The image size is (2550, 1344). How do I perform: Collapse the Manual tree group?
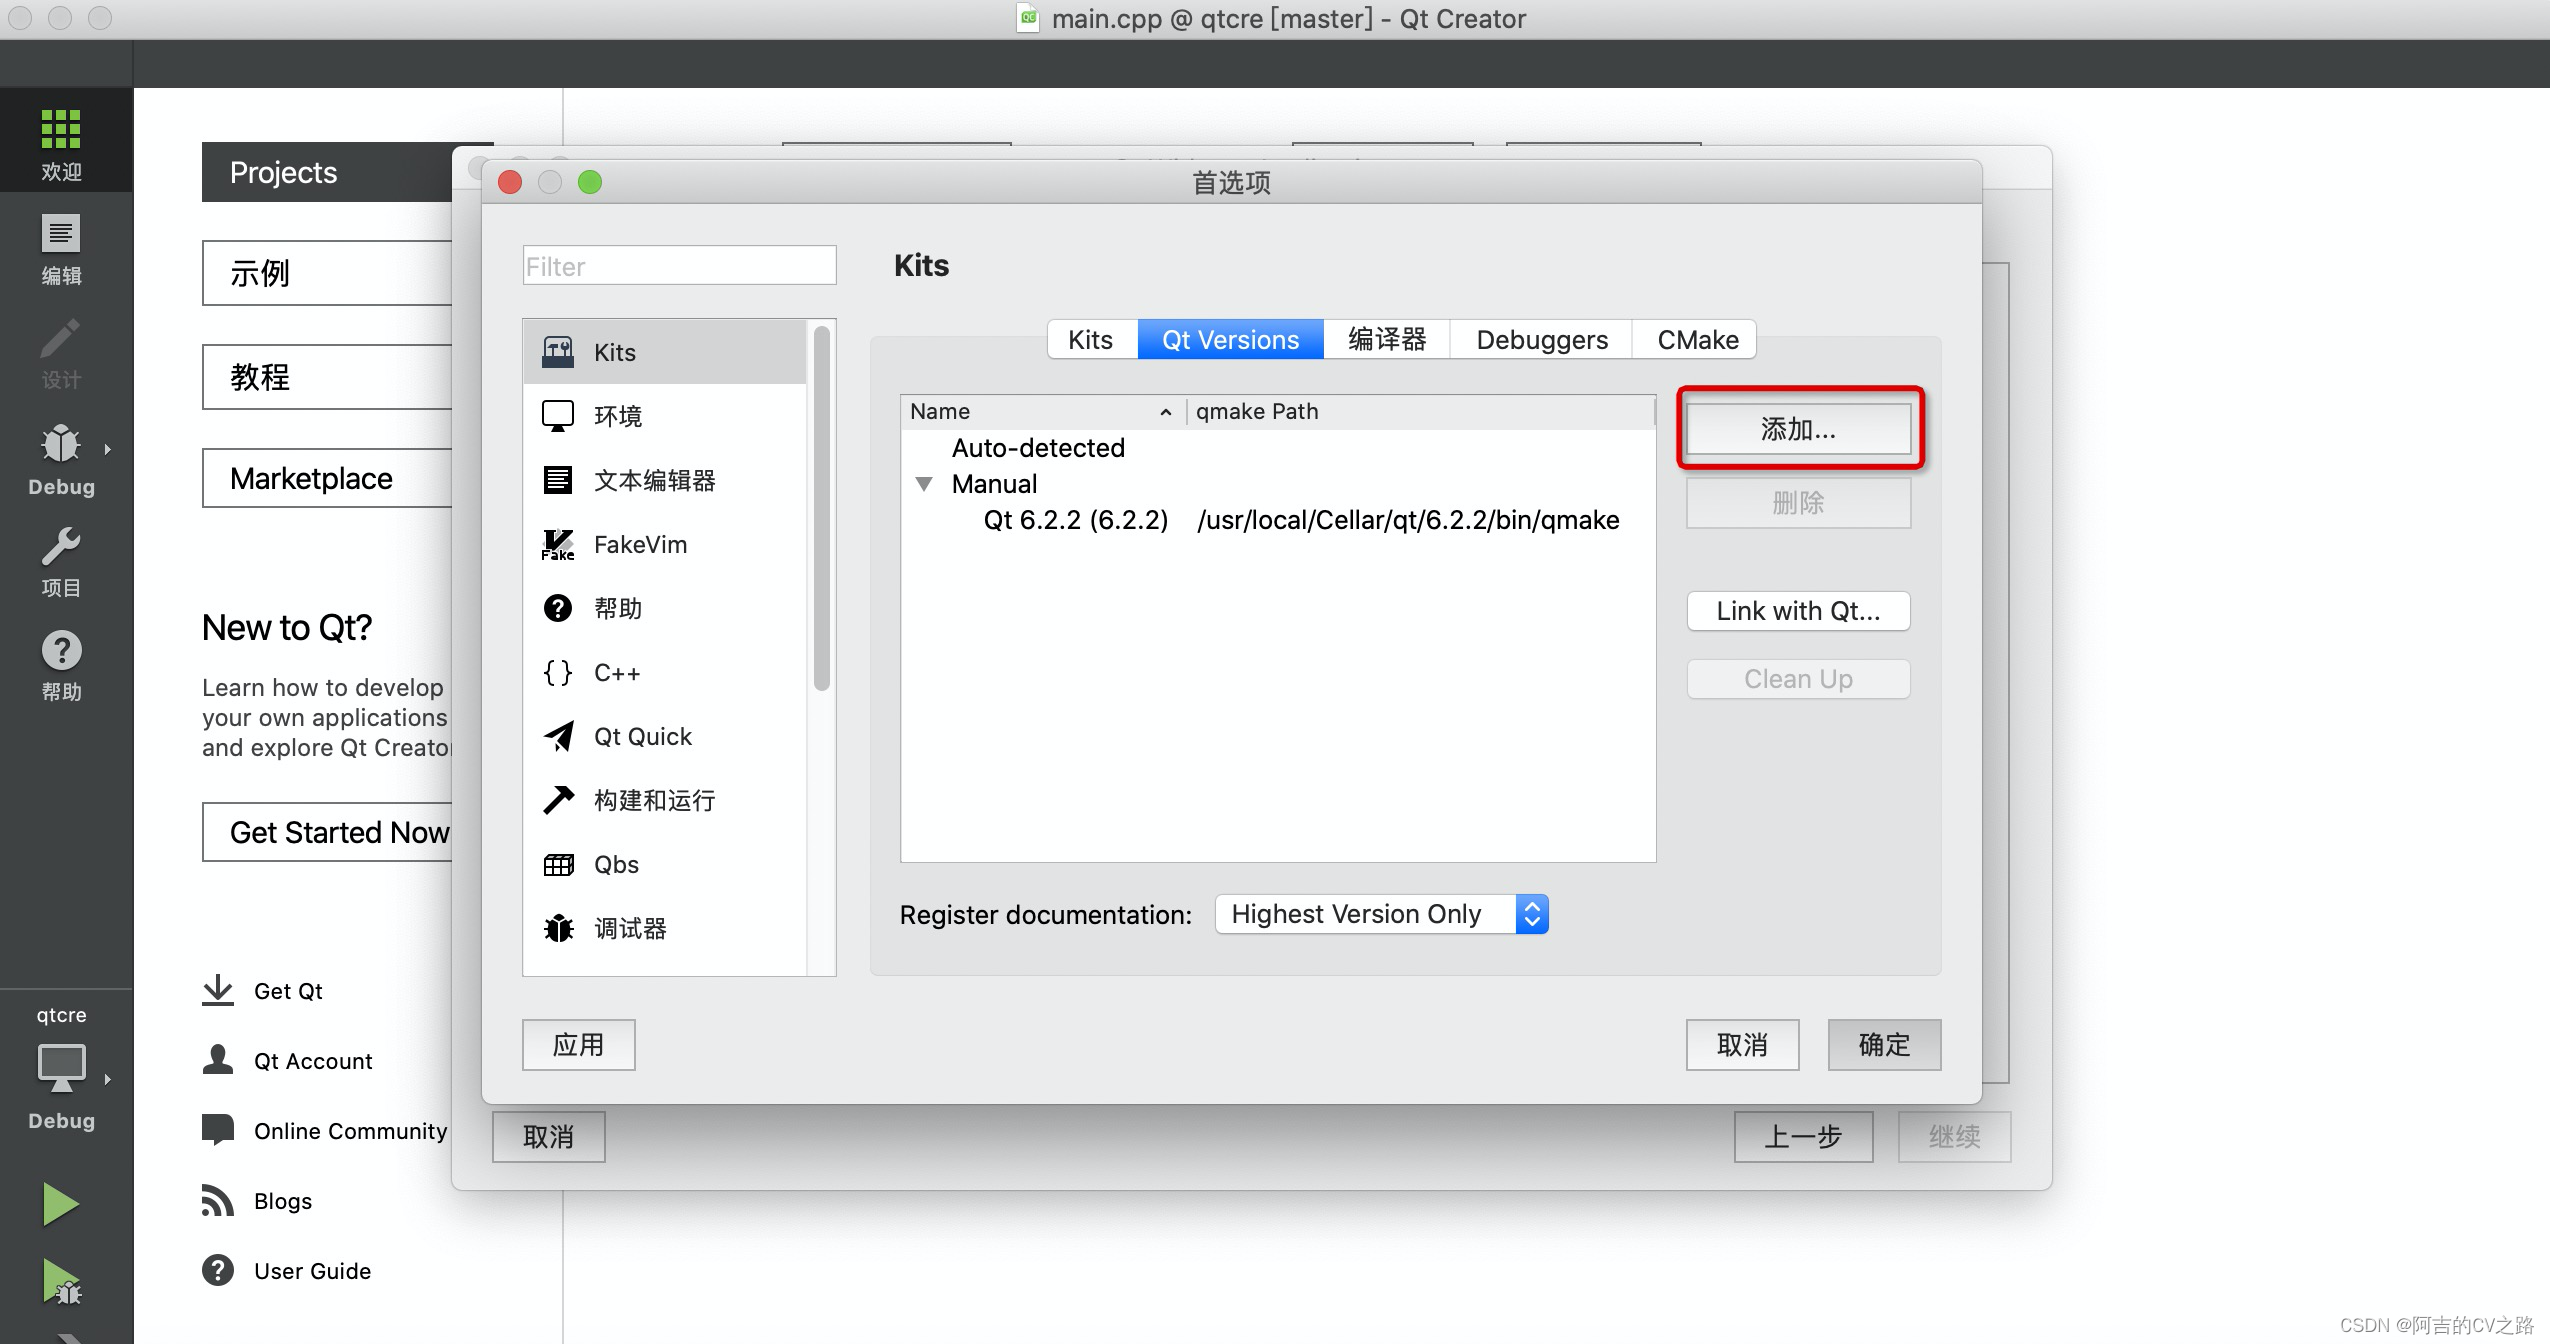tap(924, 484)
